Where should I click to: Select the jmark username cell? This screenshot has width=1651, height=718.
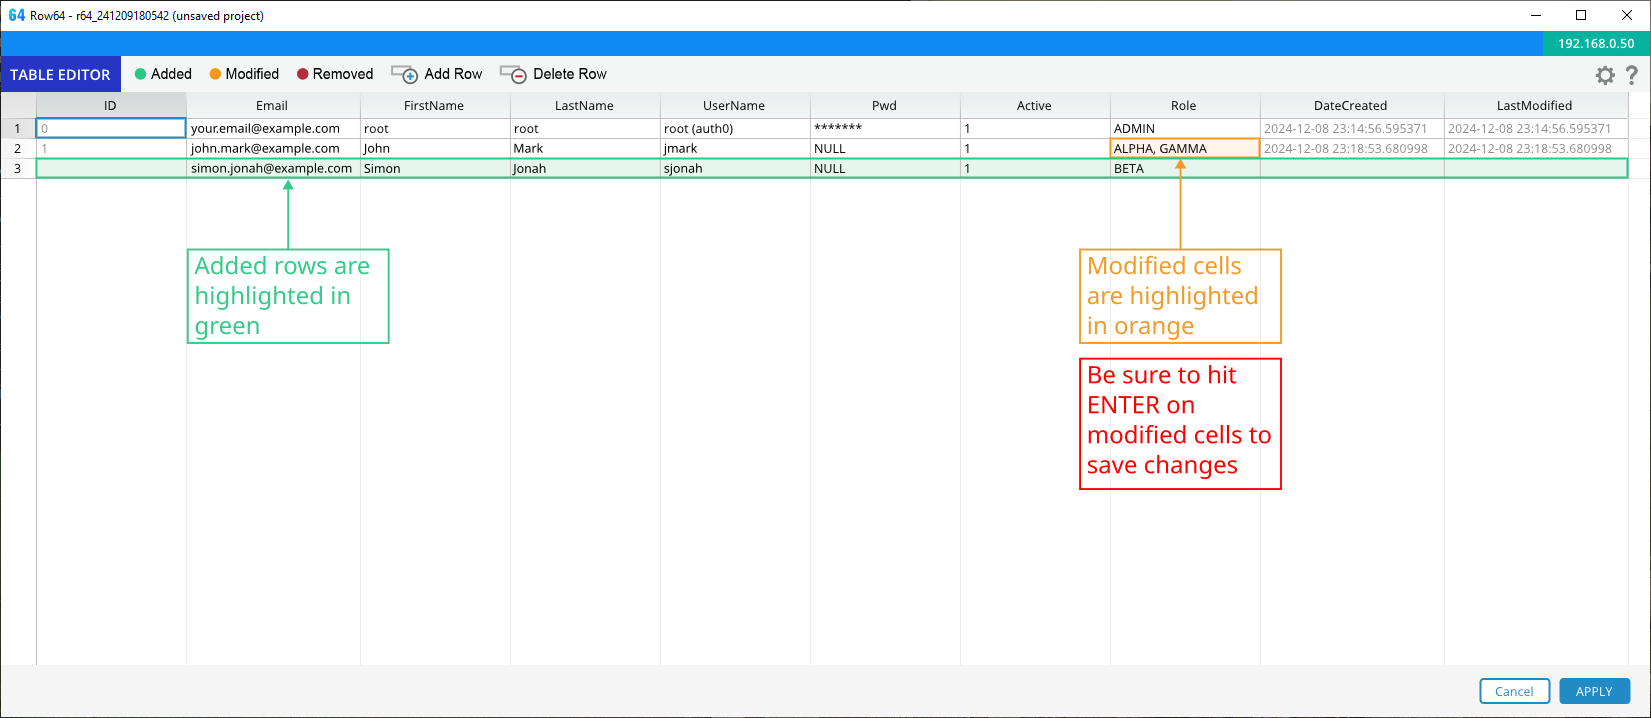(x=734, y=148)
